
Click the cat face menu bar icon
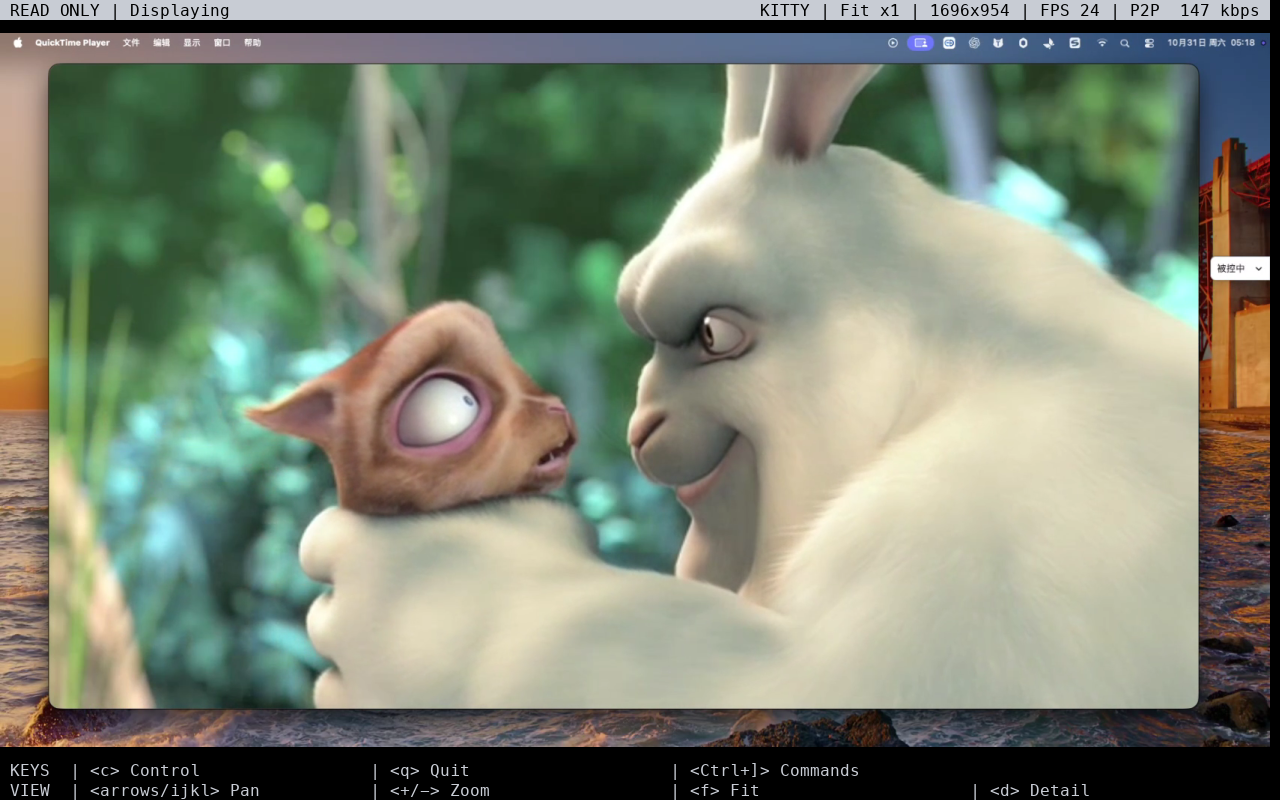coord(998,43)
